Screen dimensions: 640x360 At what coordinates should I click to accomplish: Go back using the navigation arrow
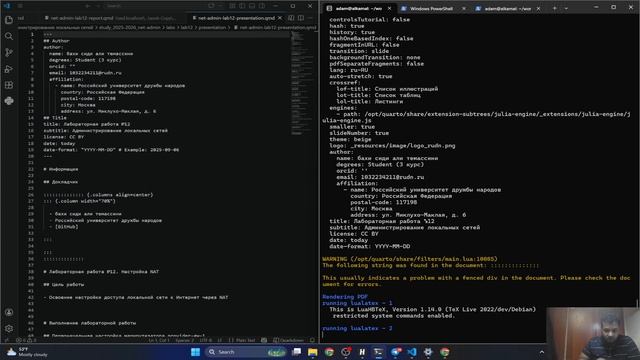point(87,6)
